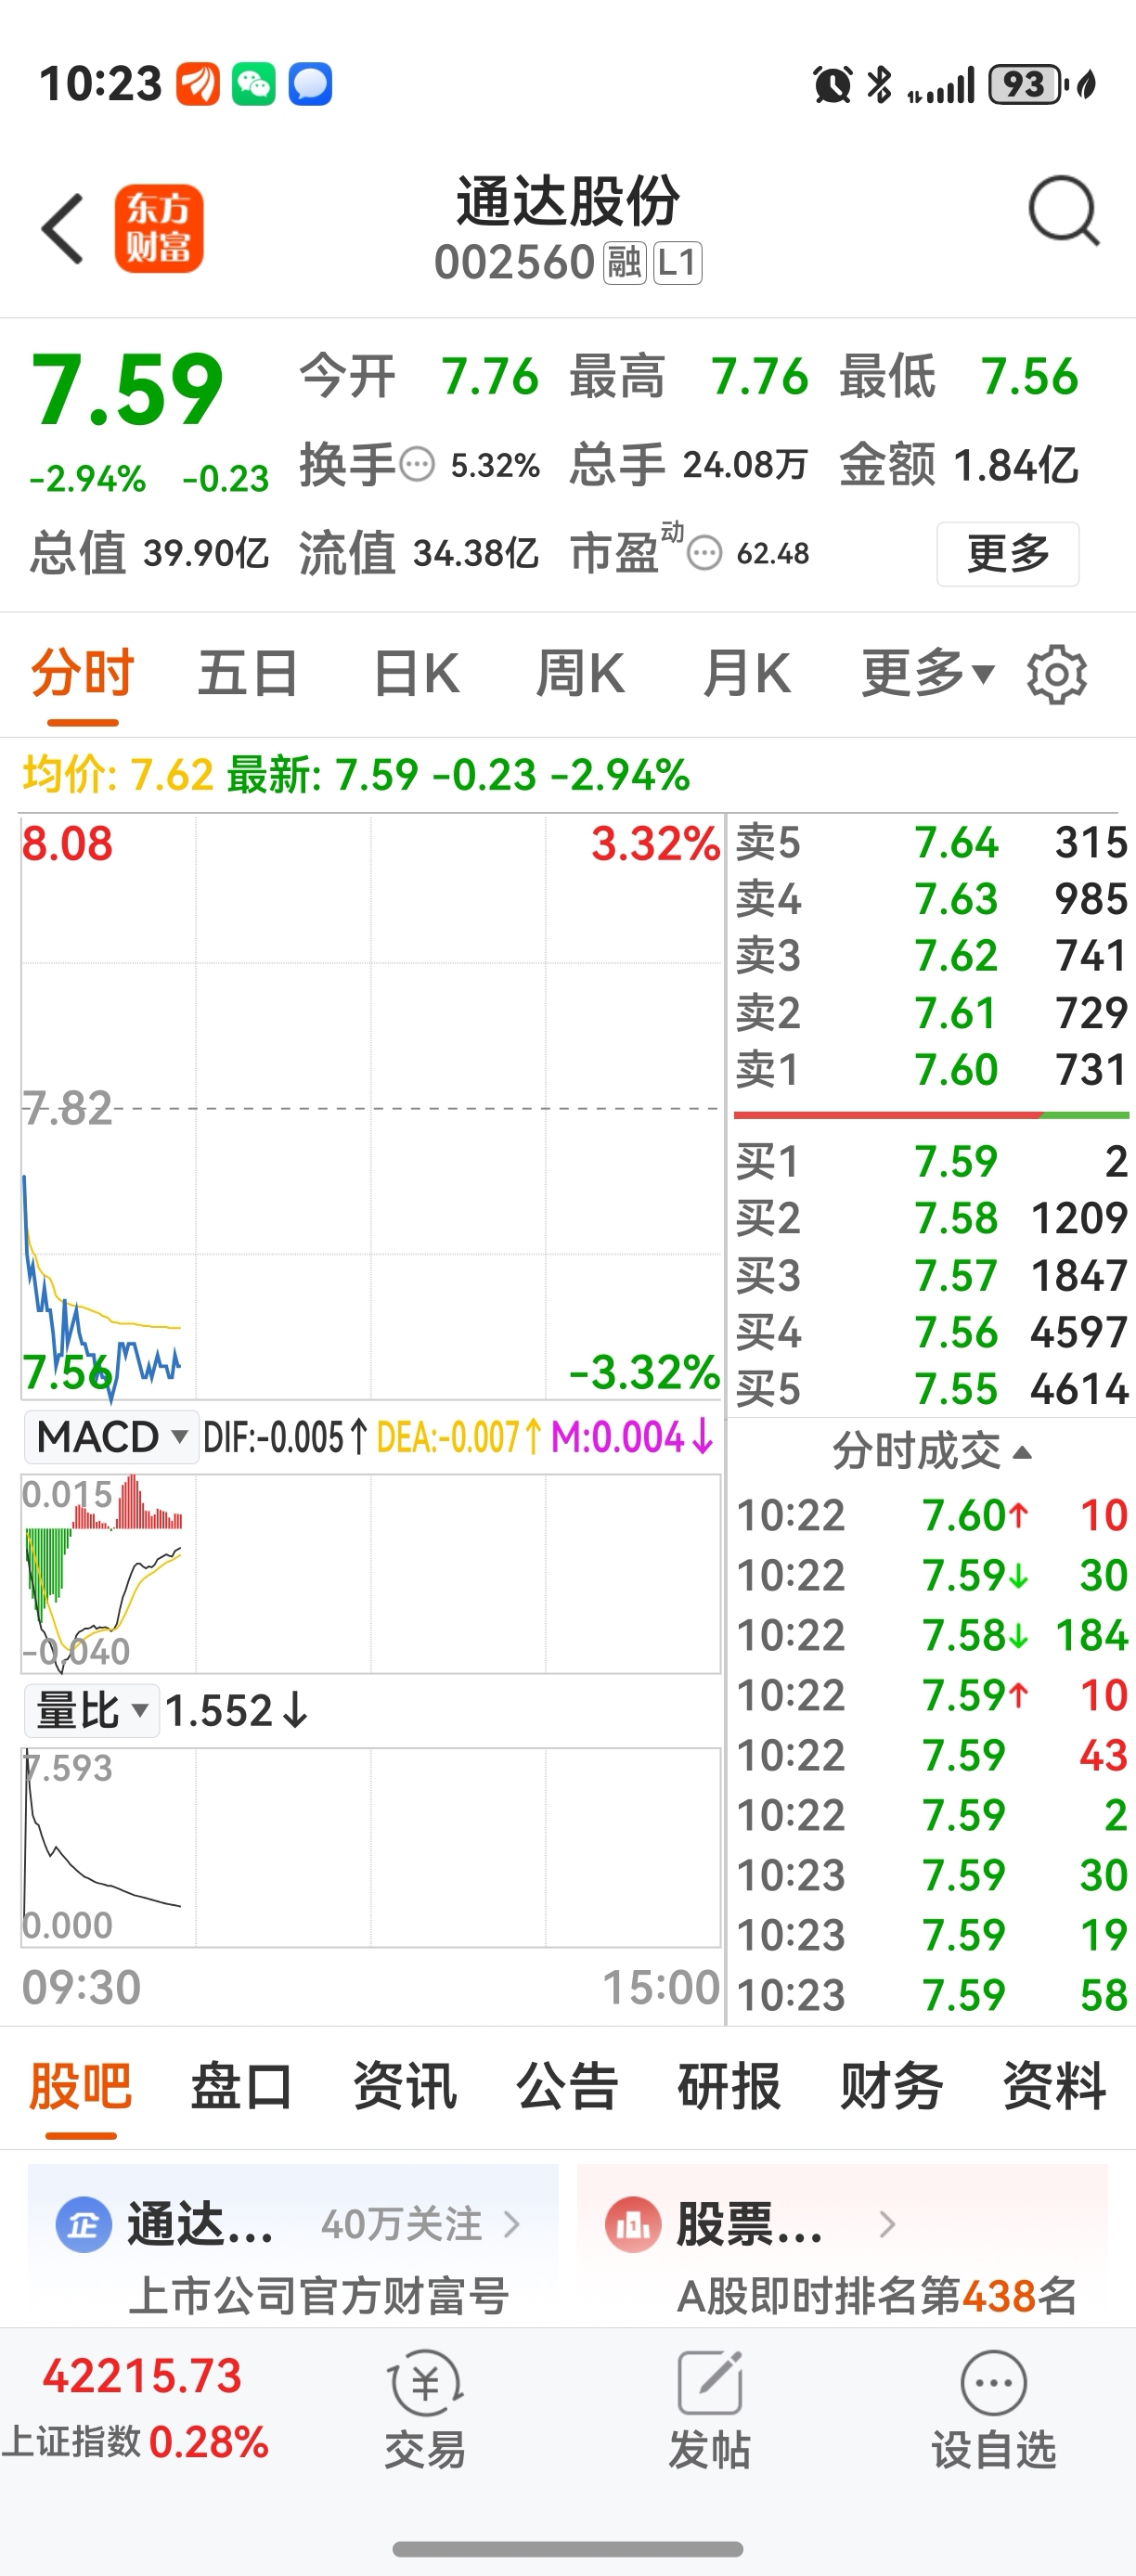Select the 分时 chart tab
The height and width of the screenshot is (2576, 1136).
82,673
